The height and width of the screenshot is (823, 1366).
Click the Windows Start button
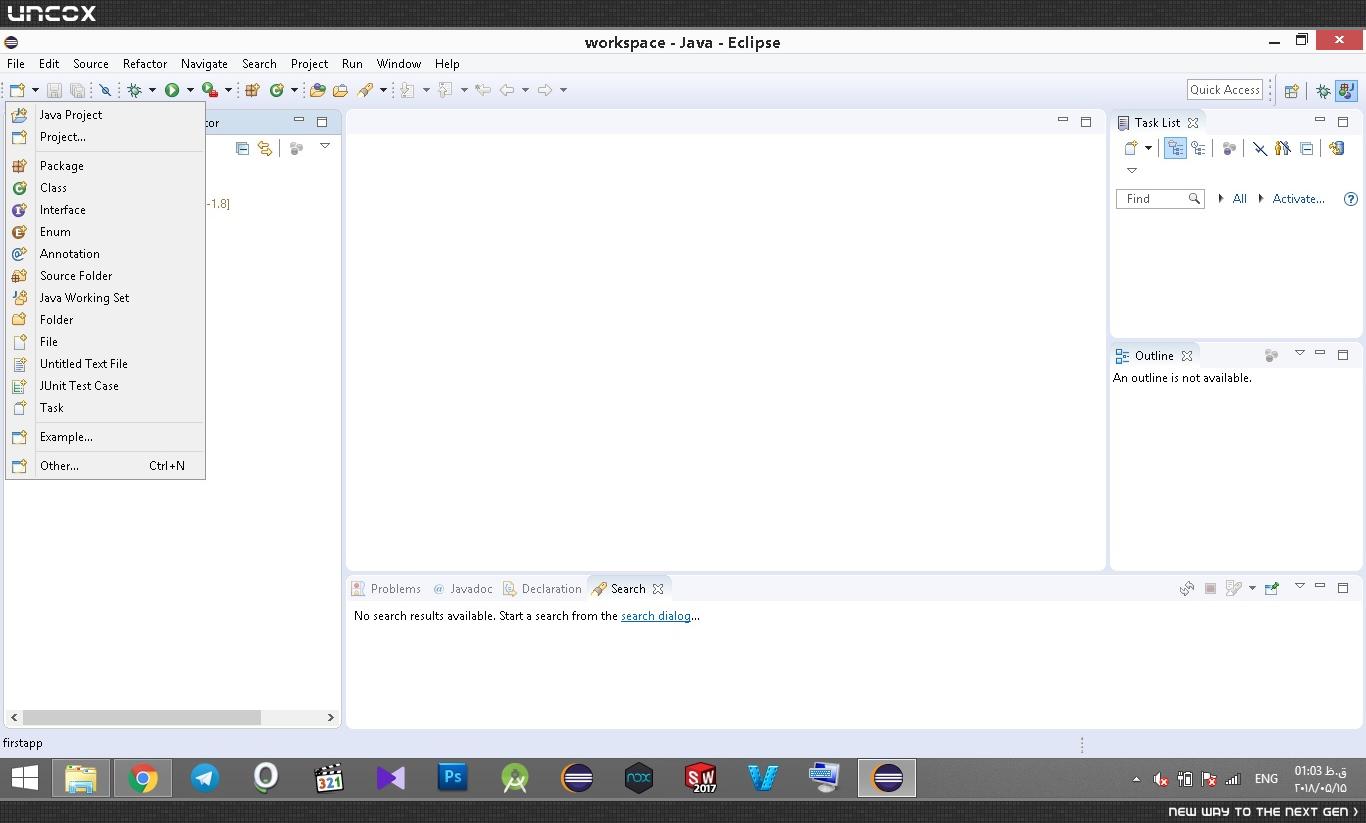click(24, 778)
